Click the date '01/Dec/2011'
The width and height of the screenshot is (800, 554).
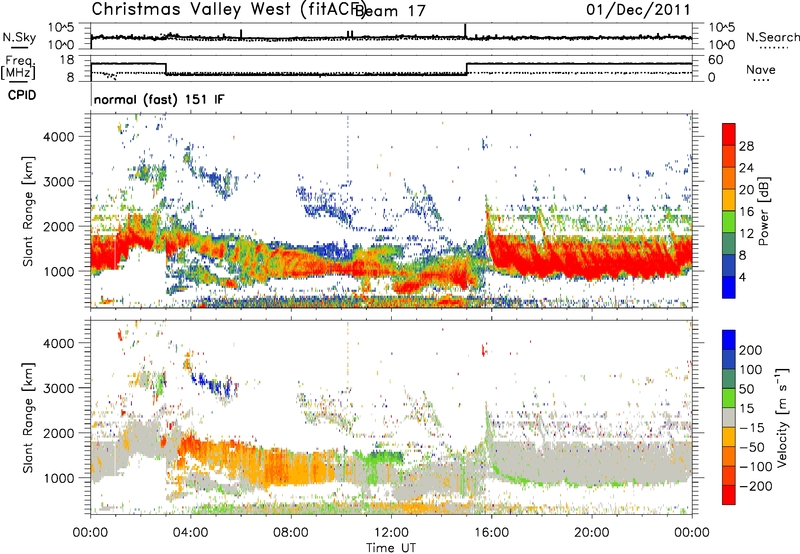[638, 9]
